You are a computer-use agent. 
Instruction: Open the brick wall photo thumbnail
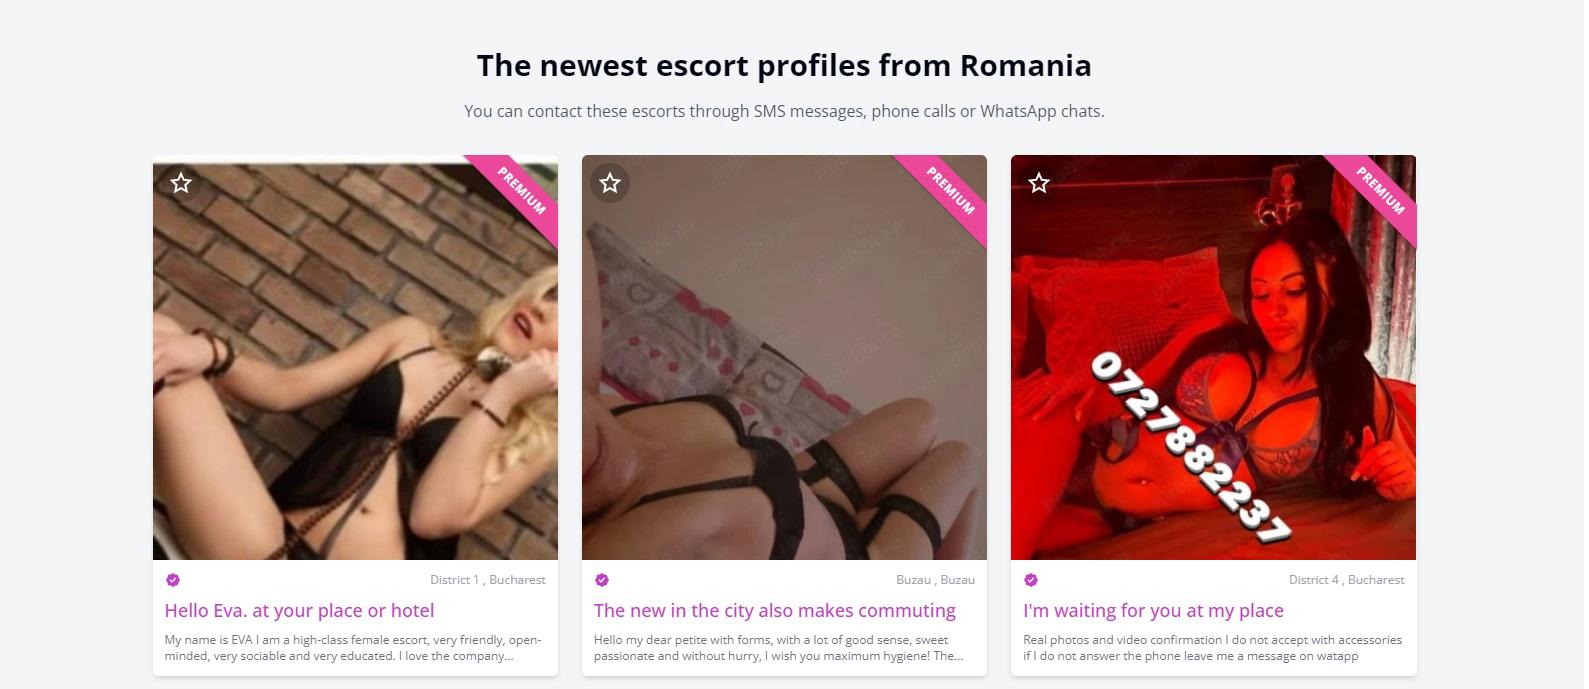click(x=355, y=357)
